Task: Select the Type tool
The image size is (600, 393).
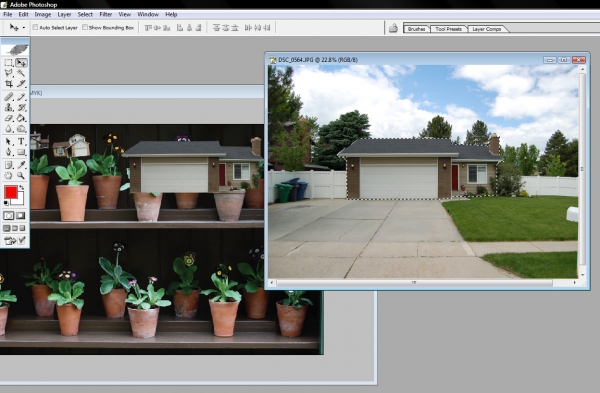Action: click(21, 142)
